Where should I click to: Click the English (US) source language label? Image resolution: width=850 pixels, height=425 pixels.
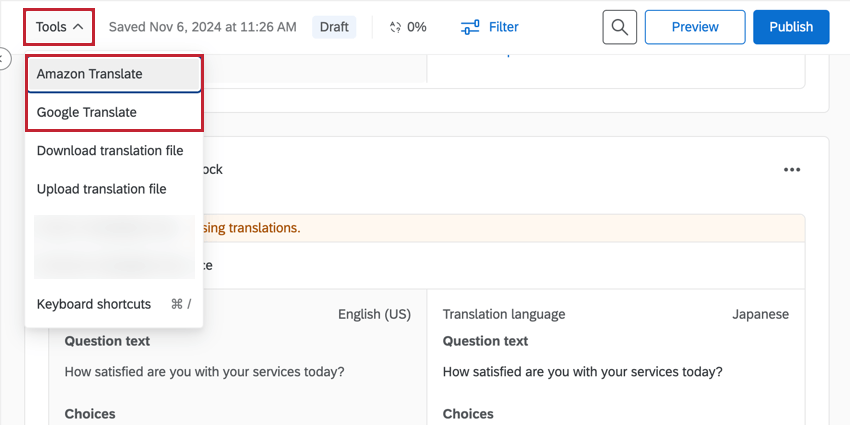click(x=374, y=314)
